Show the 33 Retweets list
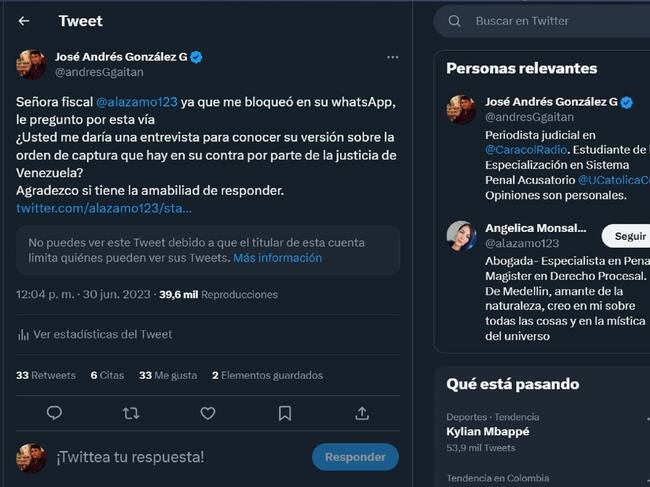Screen dimensions: 650x487 pos(46,375)
